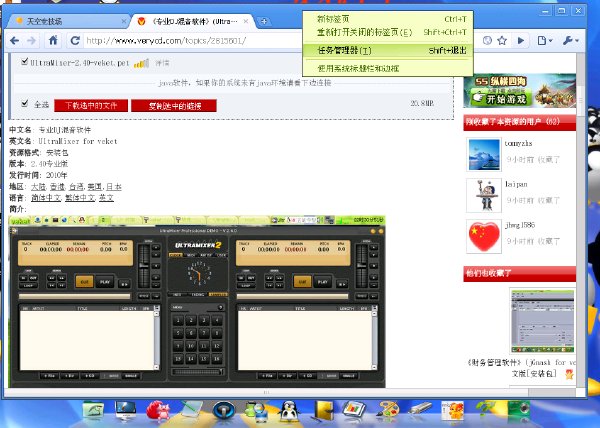Image resolution: width=600 pixels, height=428 pixels.
Task: Open user laipan profile link
Action: (x=516, y=184)
